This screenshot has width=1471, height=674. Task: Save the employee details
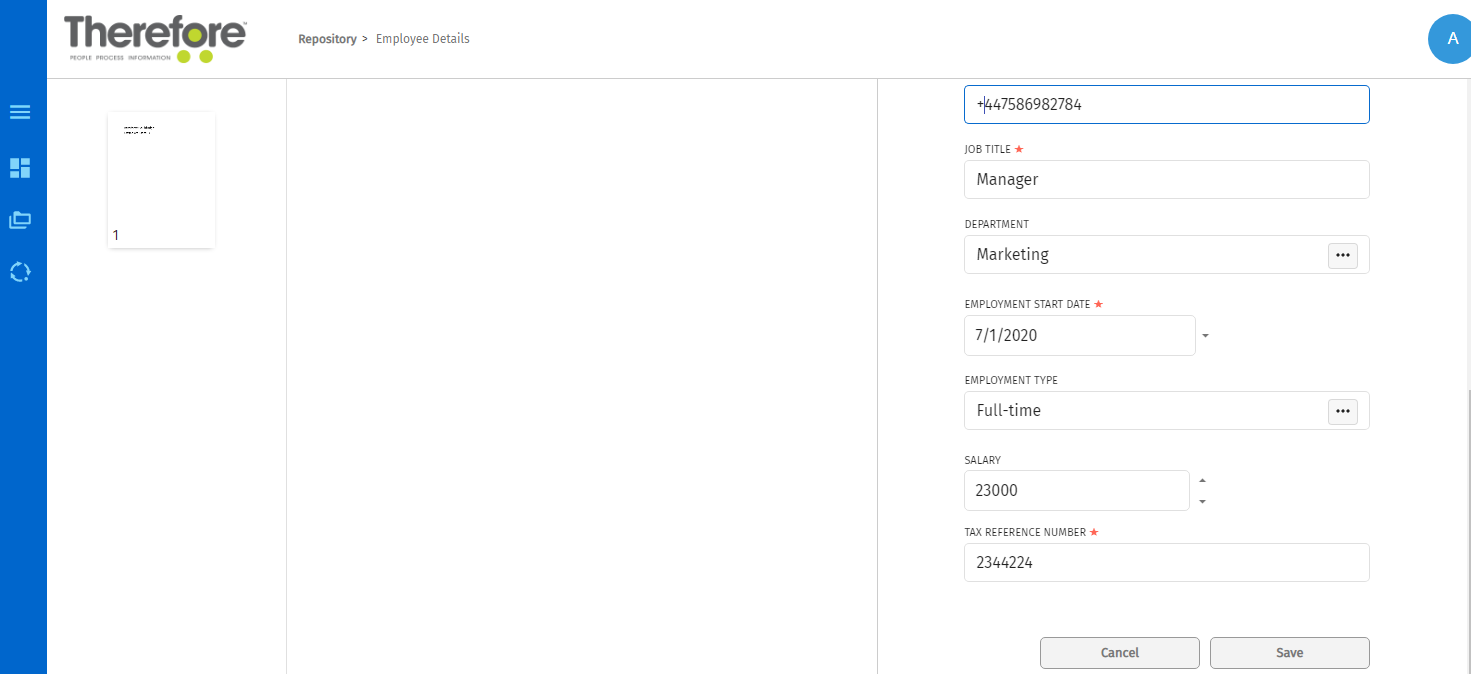[x=1289, y=652]
